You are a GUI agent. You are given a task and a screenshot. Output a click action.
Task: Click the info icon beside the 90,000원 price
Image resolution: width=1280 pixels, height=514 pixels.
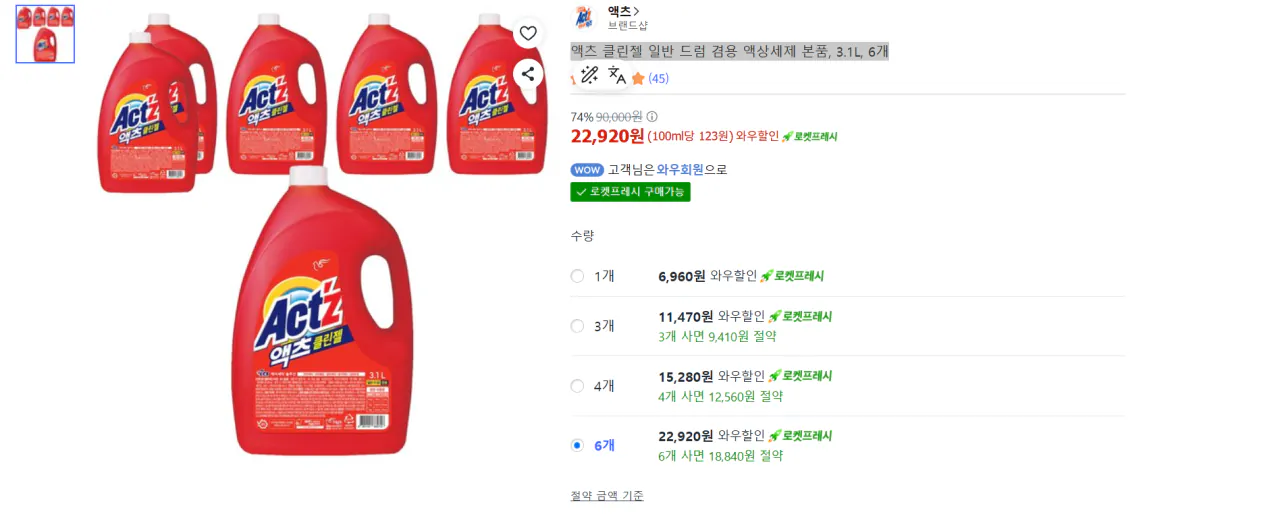click(x=652, y=117)
